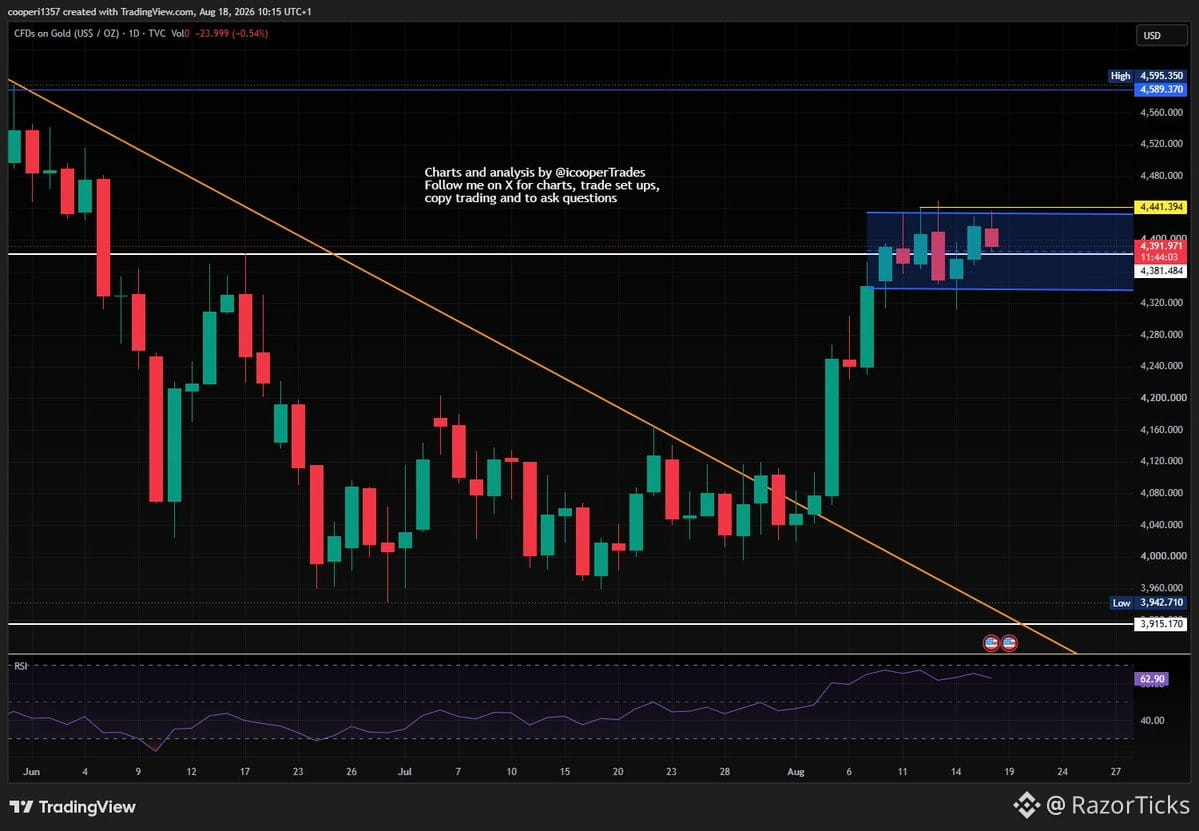1199x831 pixels.
Task: Click the Jun date axis label
Action: (x=31, y=771)
